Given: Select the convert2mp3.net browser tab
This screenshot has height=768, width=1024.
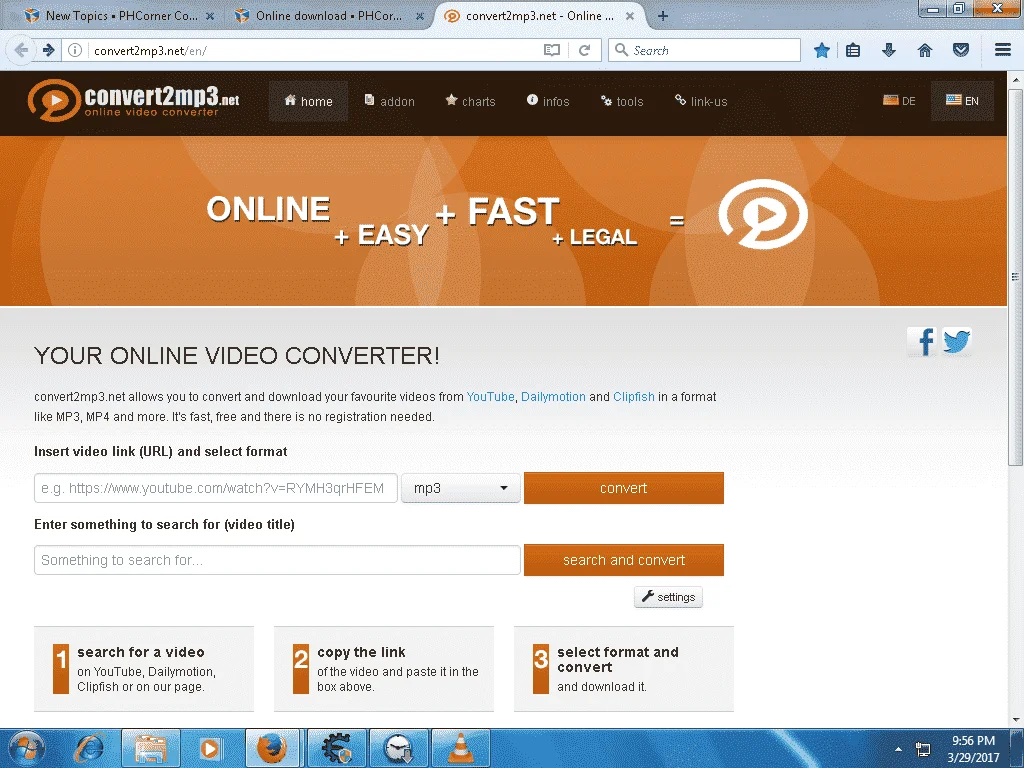Looking at the screenshot, I should pos(537,16).
